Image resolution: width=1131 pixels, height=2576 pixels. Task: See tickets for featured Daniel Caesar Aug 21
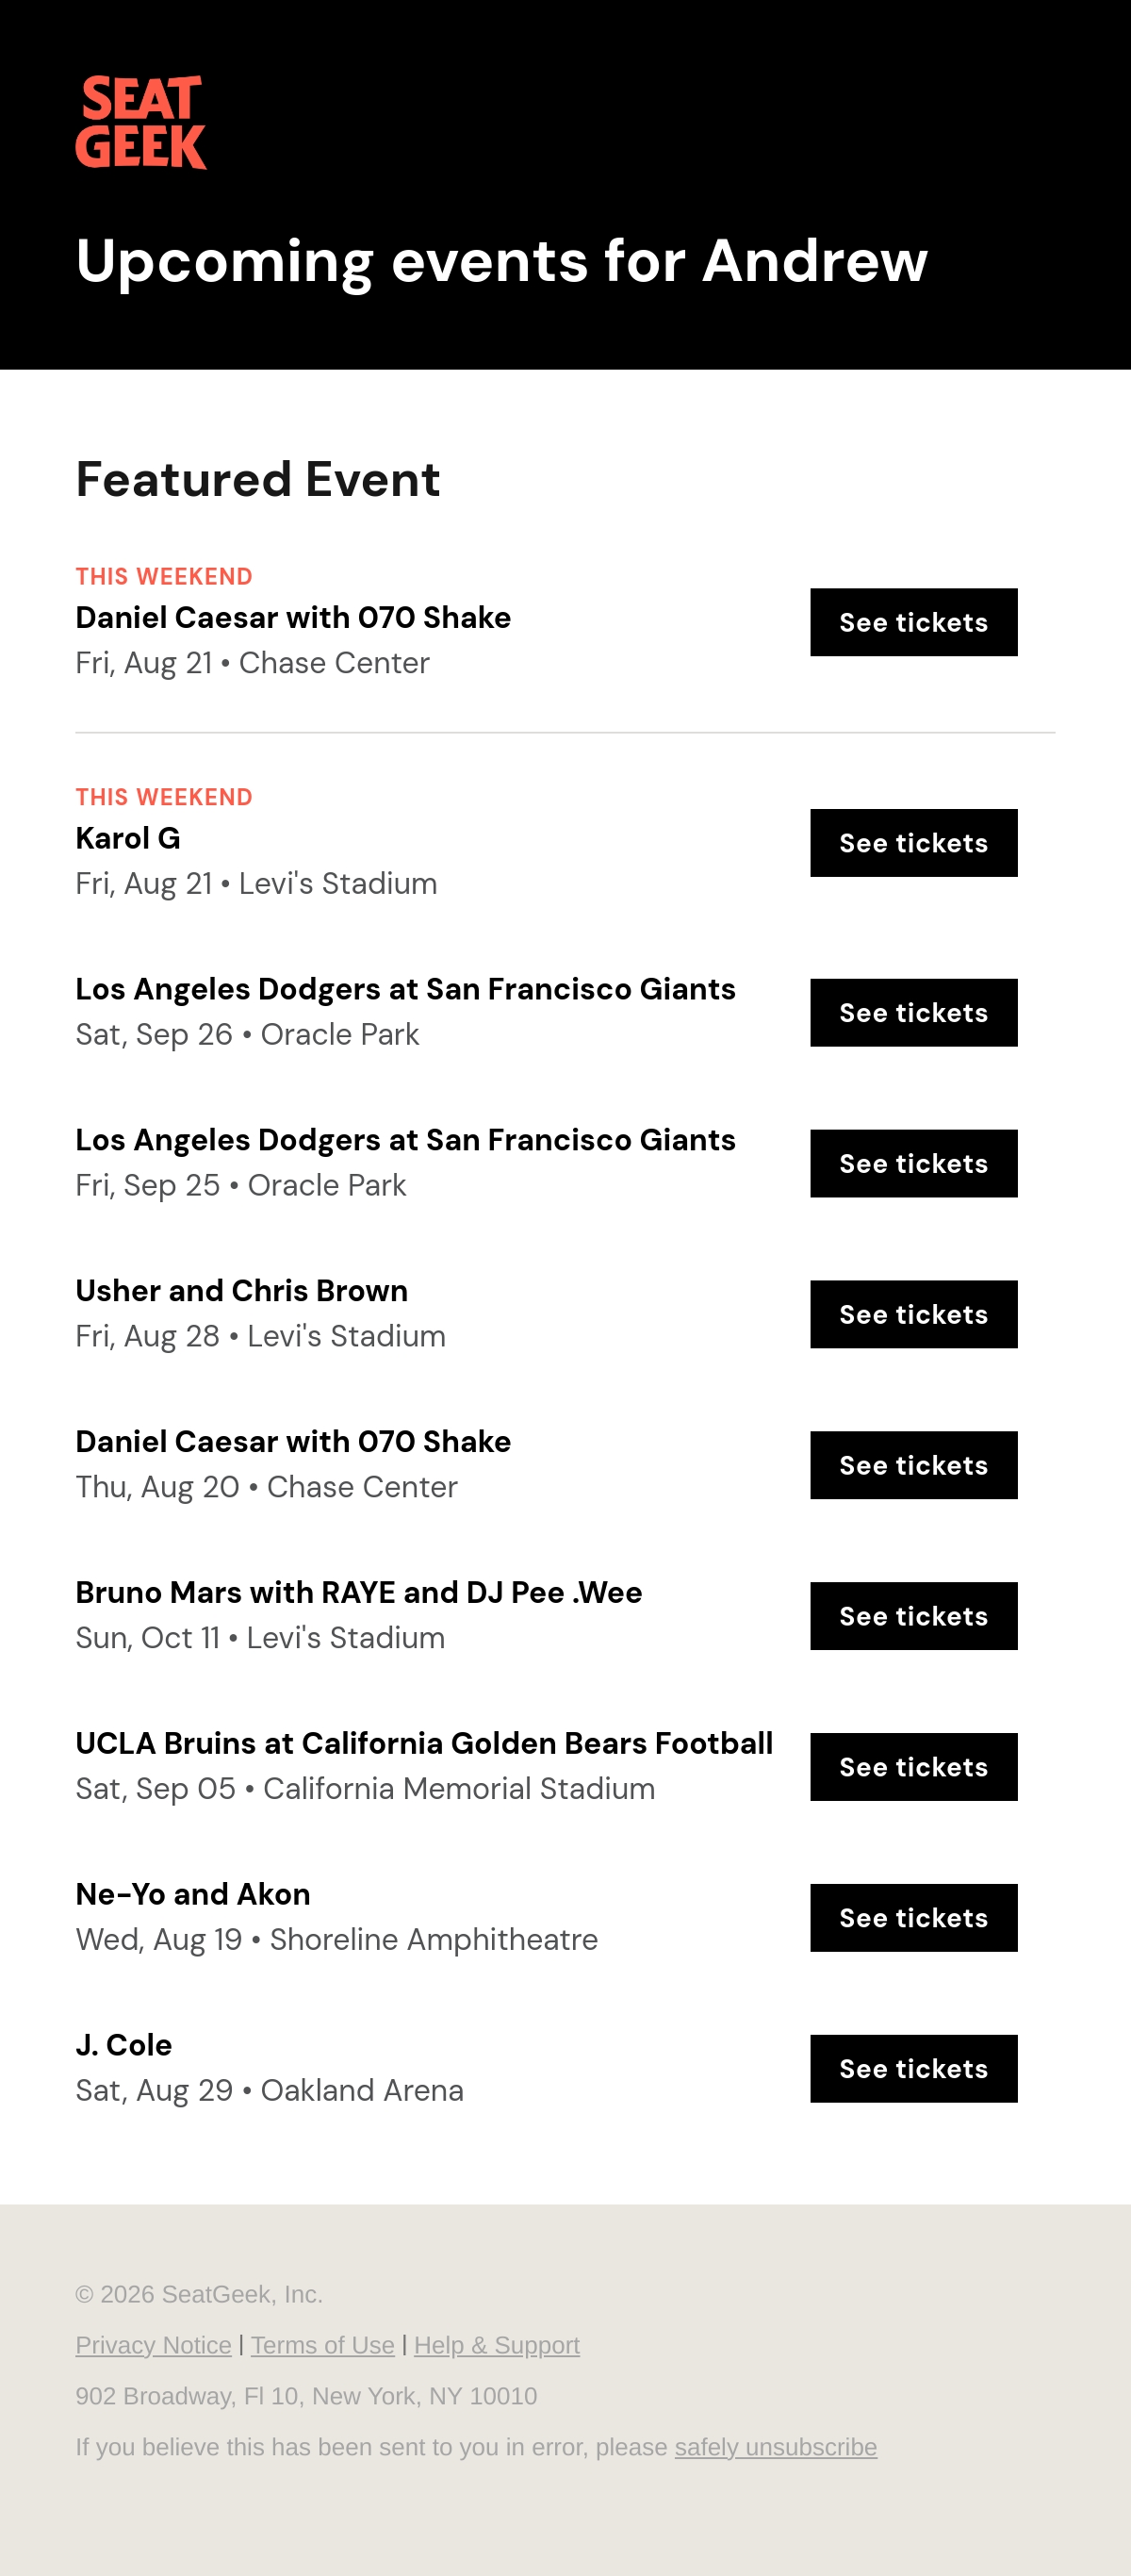[913, 622]
